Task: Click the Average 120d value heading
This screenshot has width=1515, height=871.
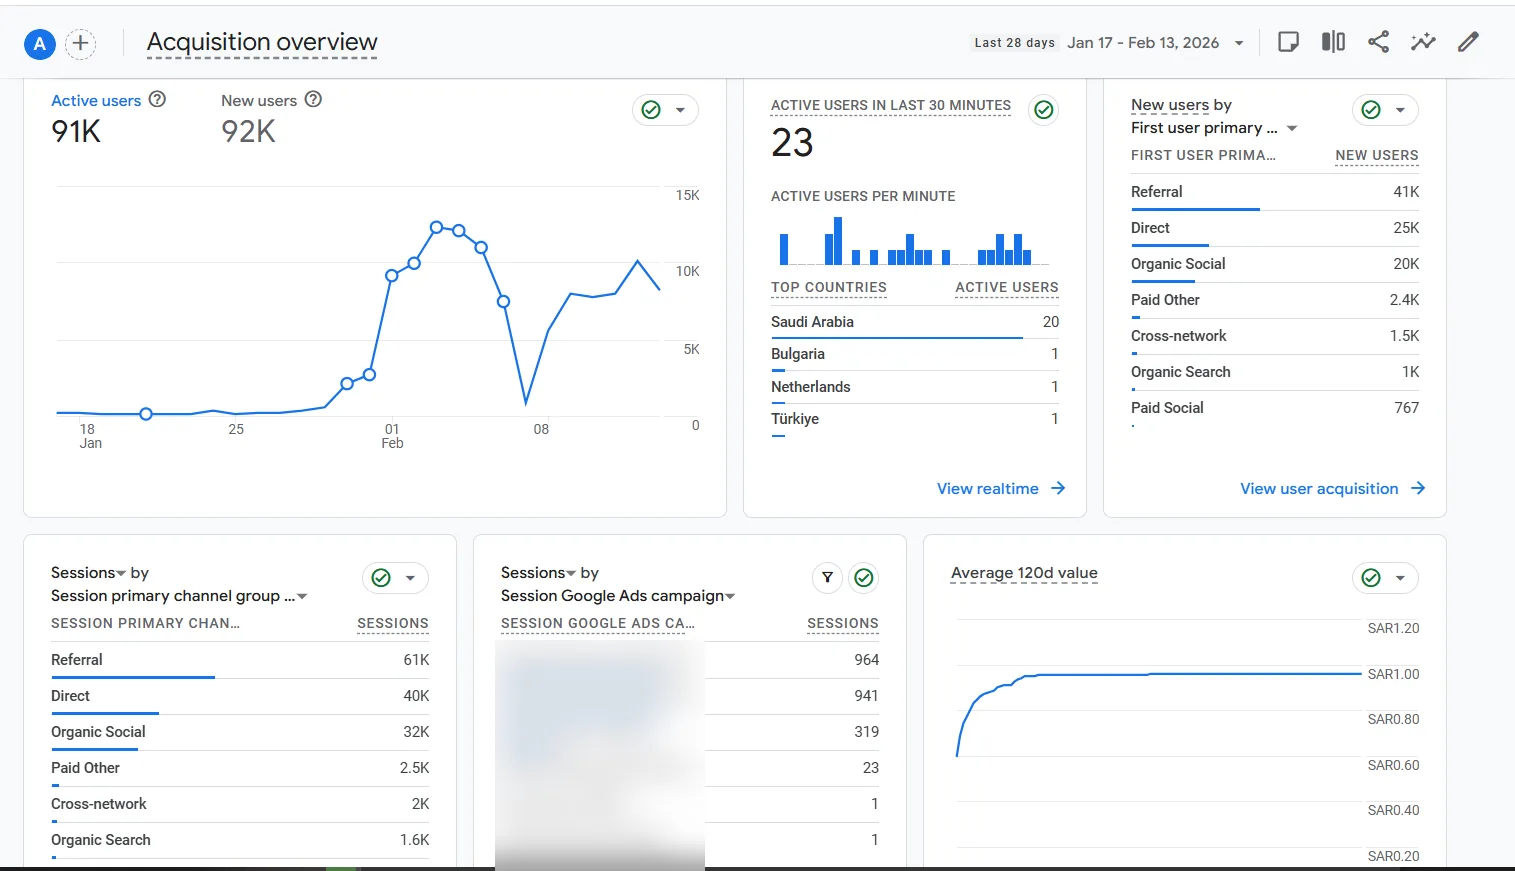Action: coord(1024,573)
